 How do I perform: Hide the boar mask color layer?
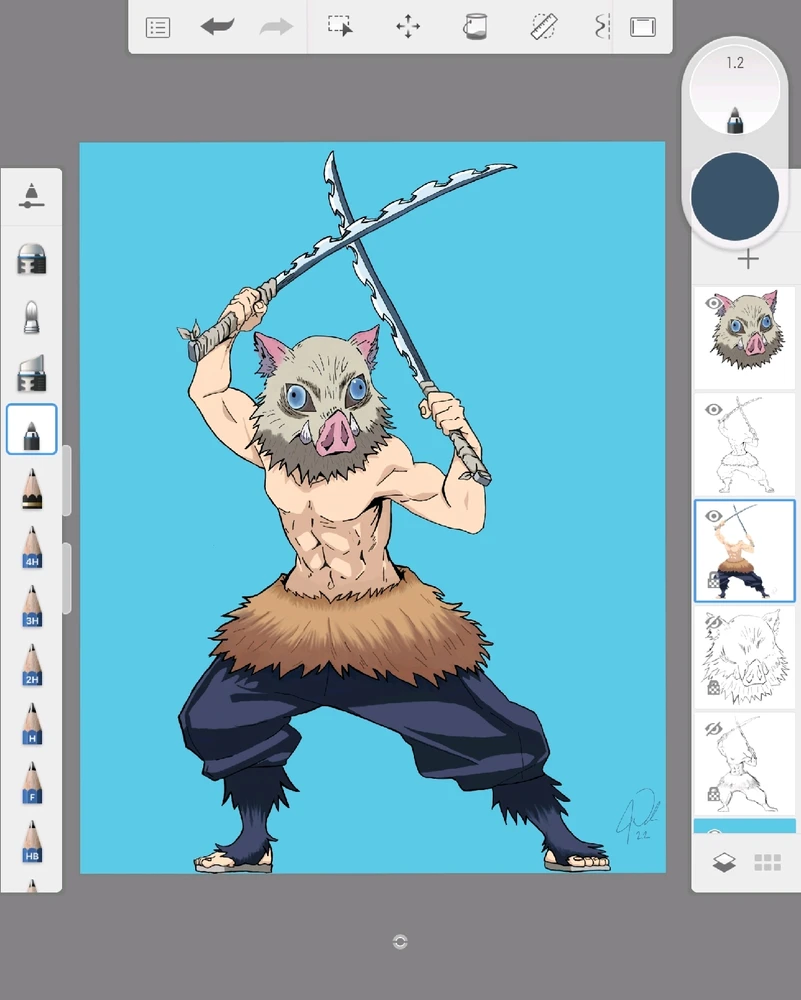click(714, 303)
